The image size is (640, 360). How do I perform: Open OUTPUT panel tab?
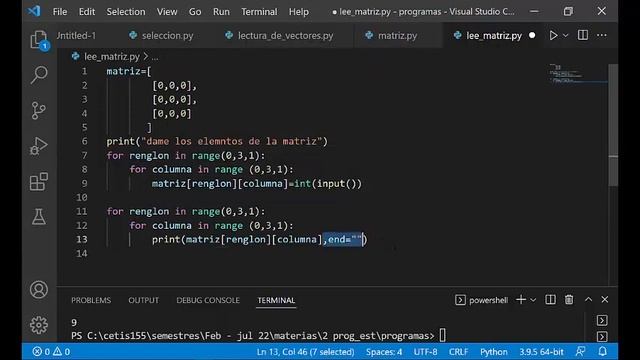pos(143,300)
